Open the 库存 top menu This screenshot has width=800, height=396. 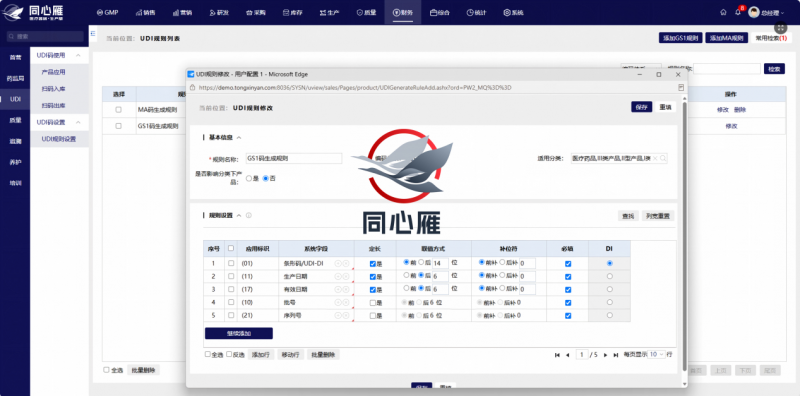click(x=293, y=13)
